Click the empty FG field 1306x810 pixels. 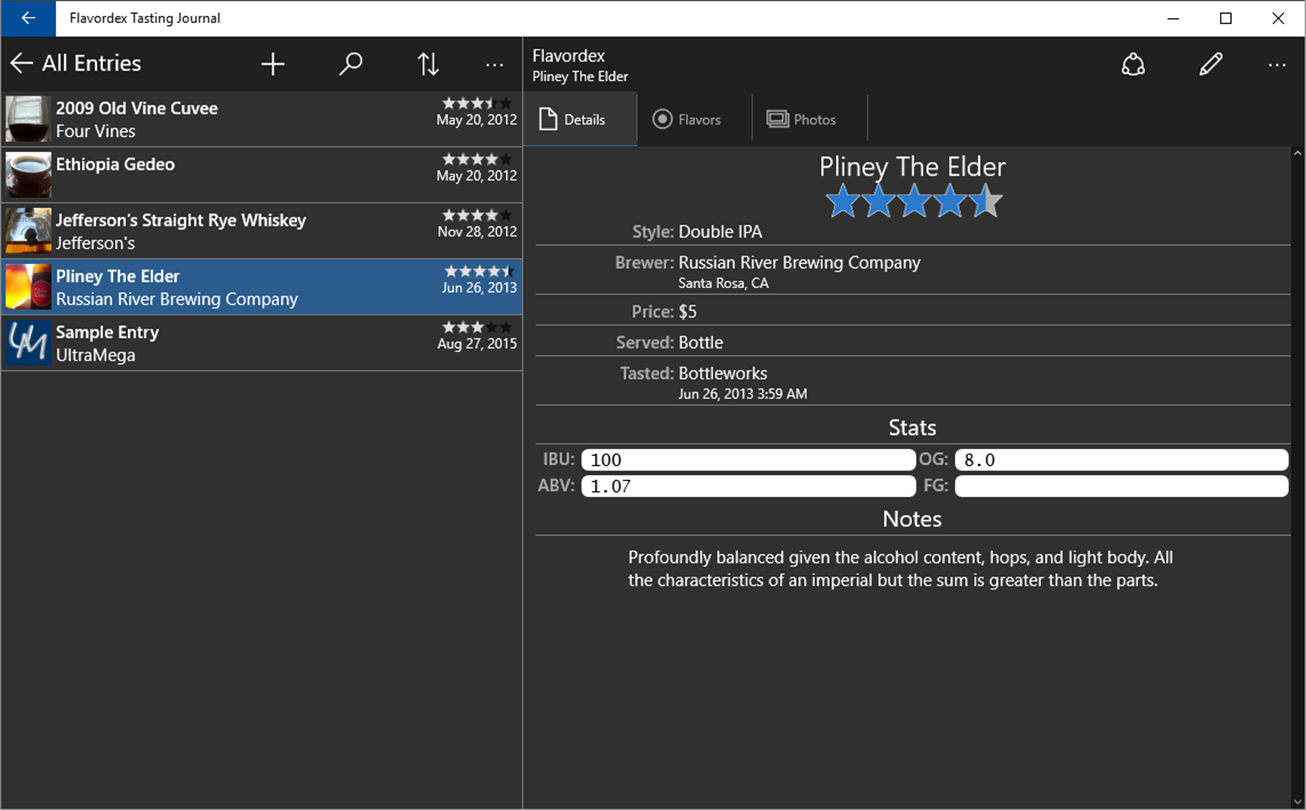tap(1121, 486)
